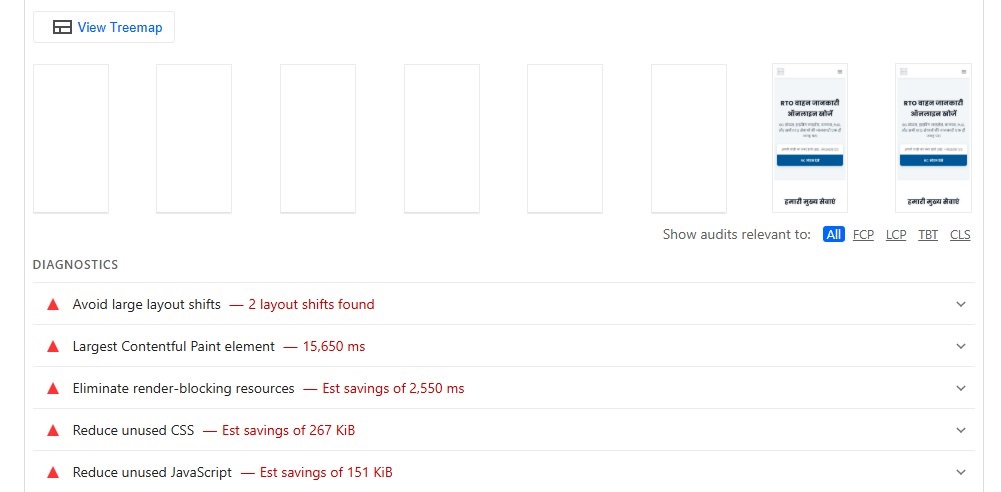Filter audits by LCP
This screenshot has width=1001, height=492.
pyautogui.click(x=896, y=235)
